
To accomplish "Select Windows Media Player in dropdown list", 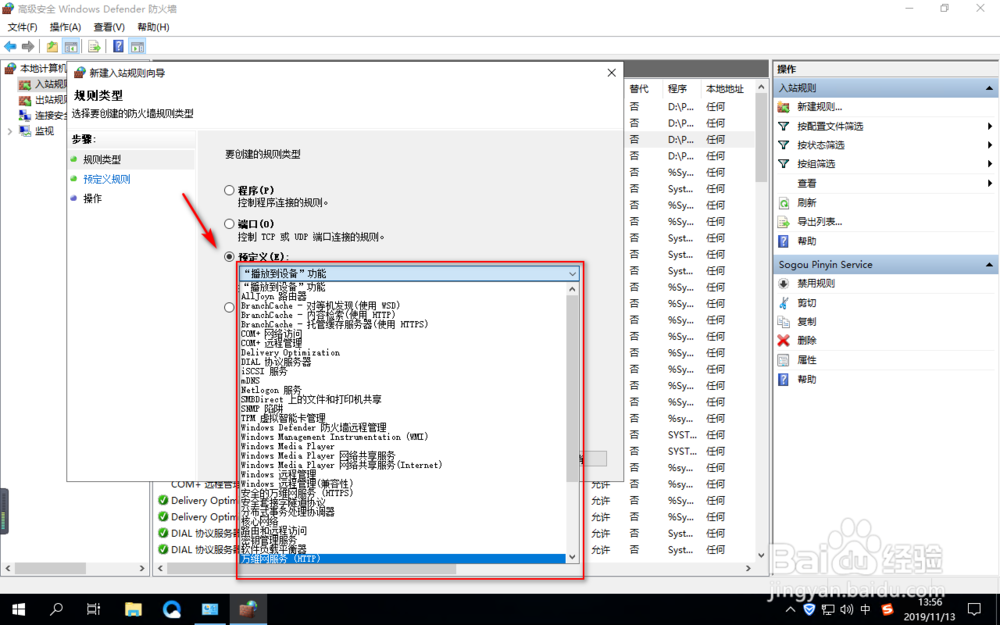I will tap(402, 446).
